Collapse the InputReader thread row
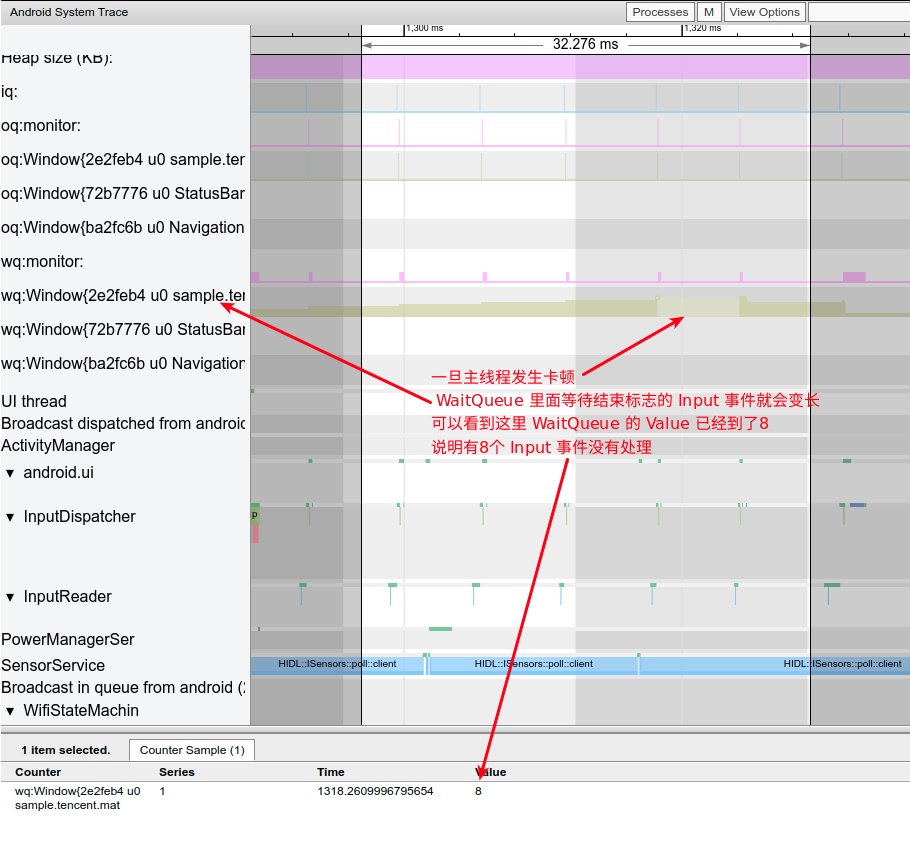 point(11,597)
